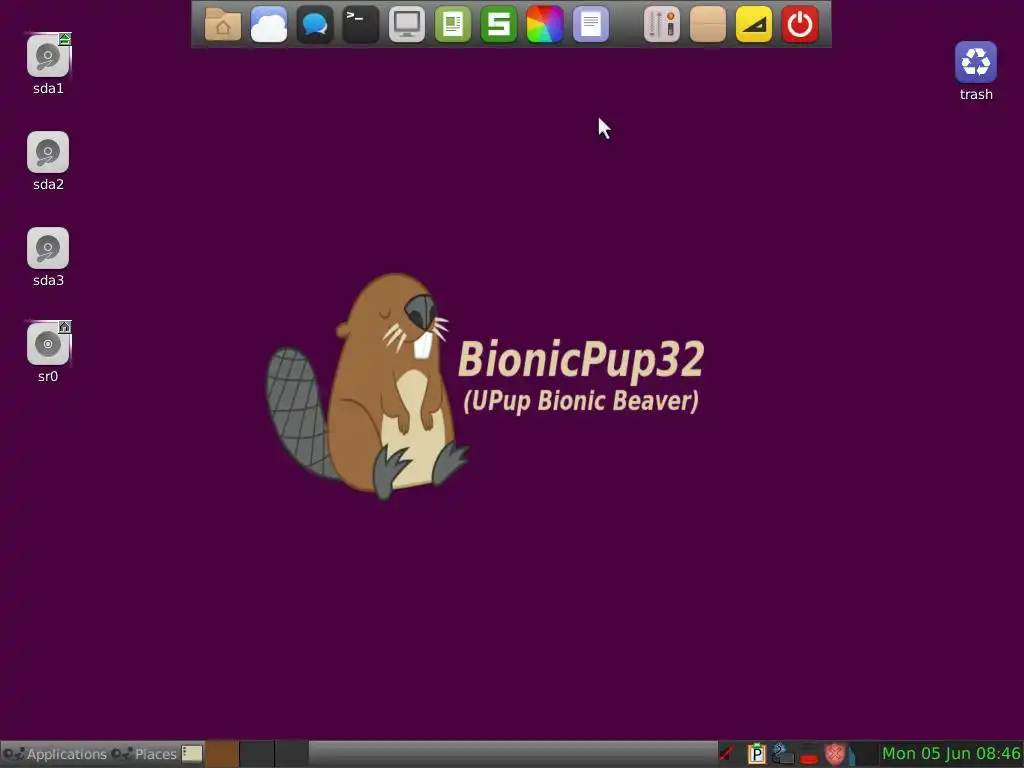Click the red firewall shield tray icon
Image resolution: width=1024 pixels, height=768 pixels.
pos(835,754)
